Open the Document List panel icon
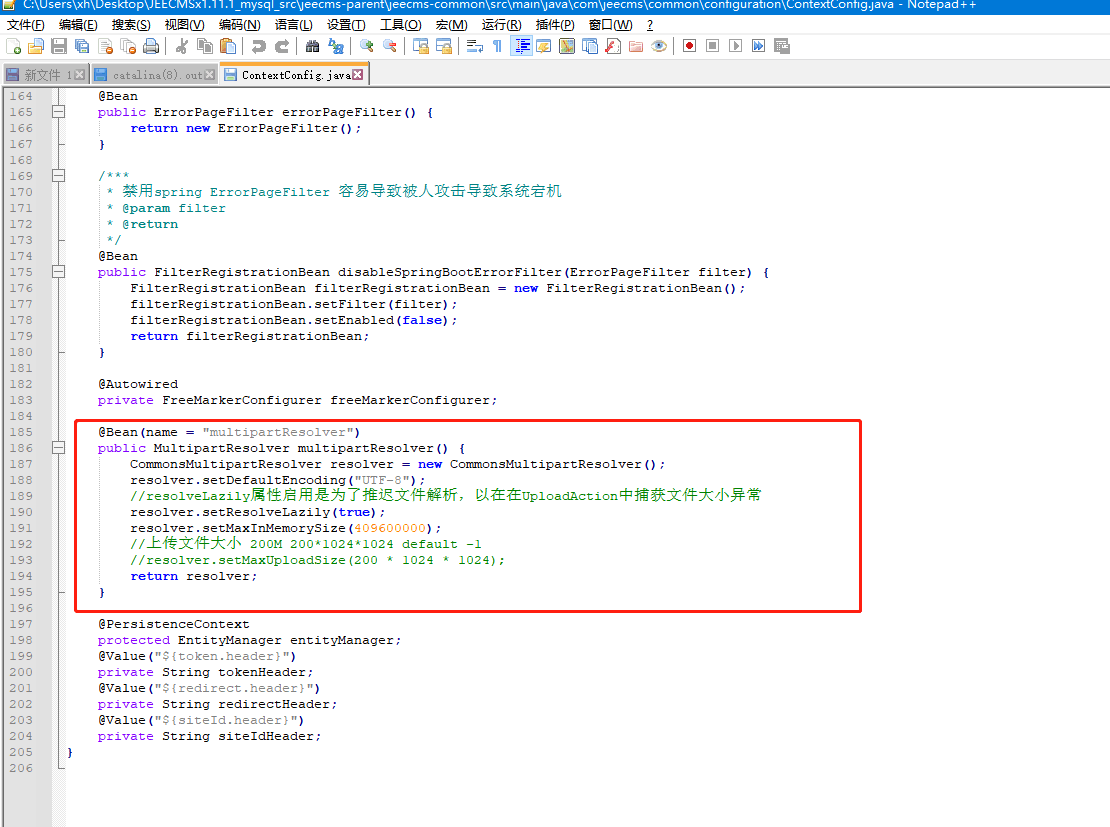 (590, 47)
